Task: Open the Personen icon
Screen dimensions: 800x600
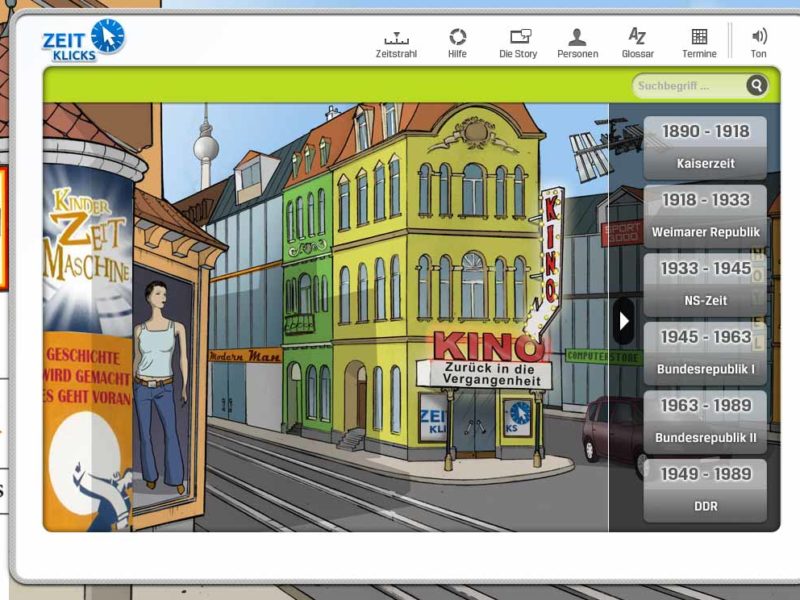Action: (x=577, y=43)
